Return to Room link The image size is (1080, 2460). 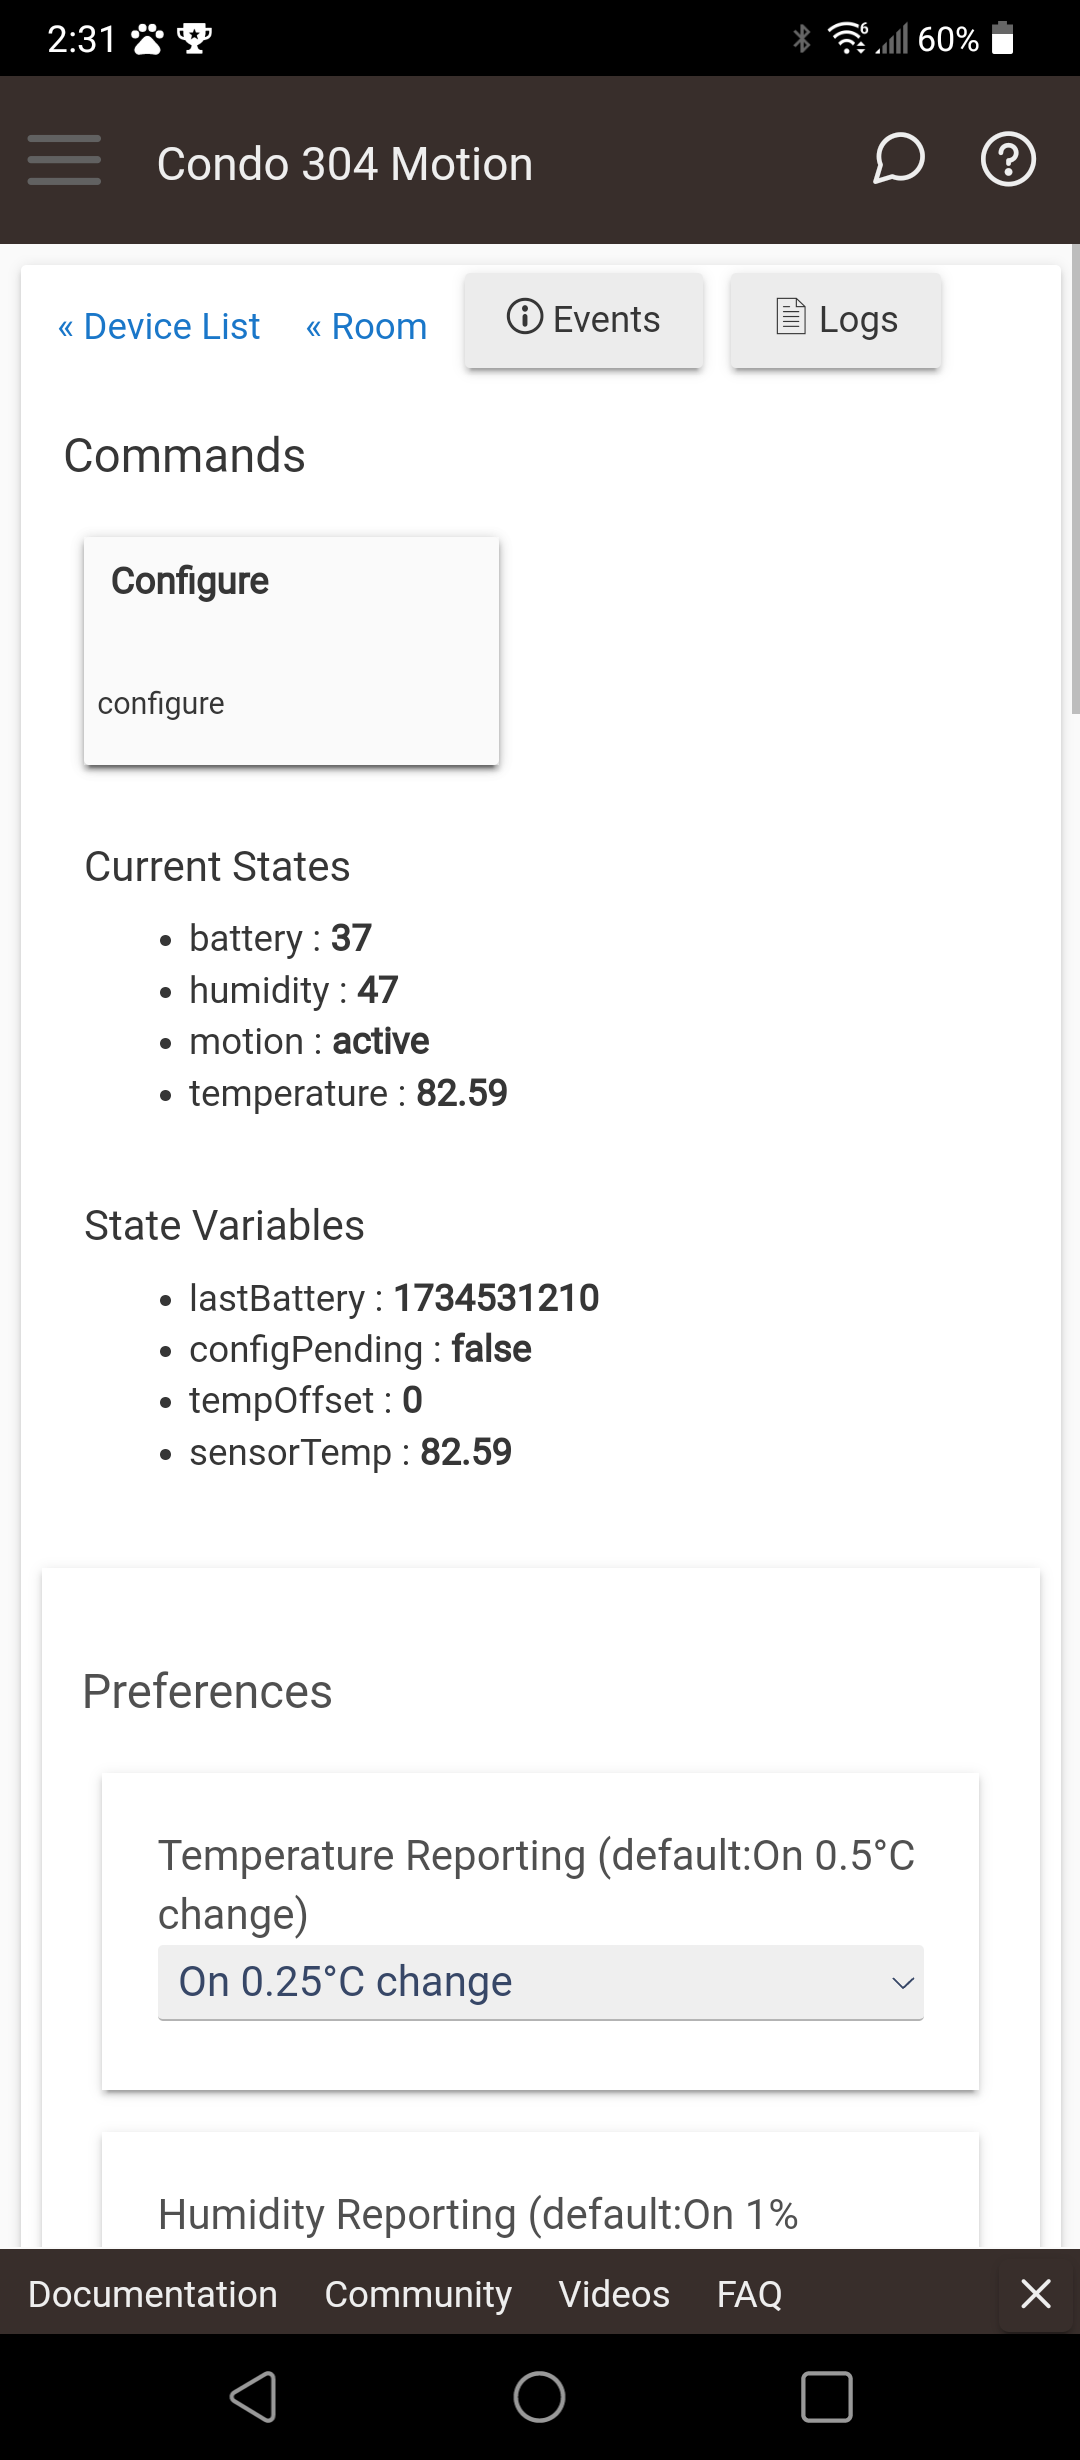click(366, 326)
